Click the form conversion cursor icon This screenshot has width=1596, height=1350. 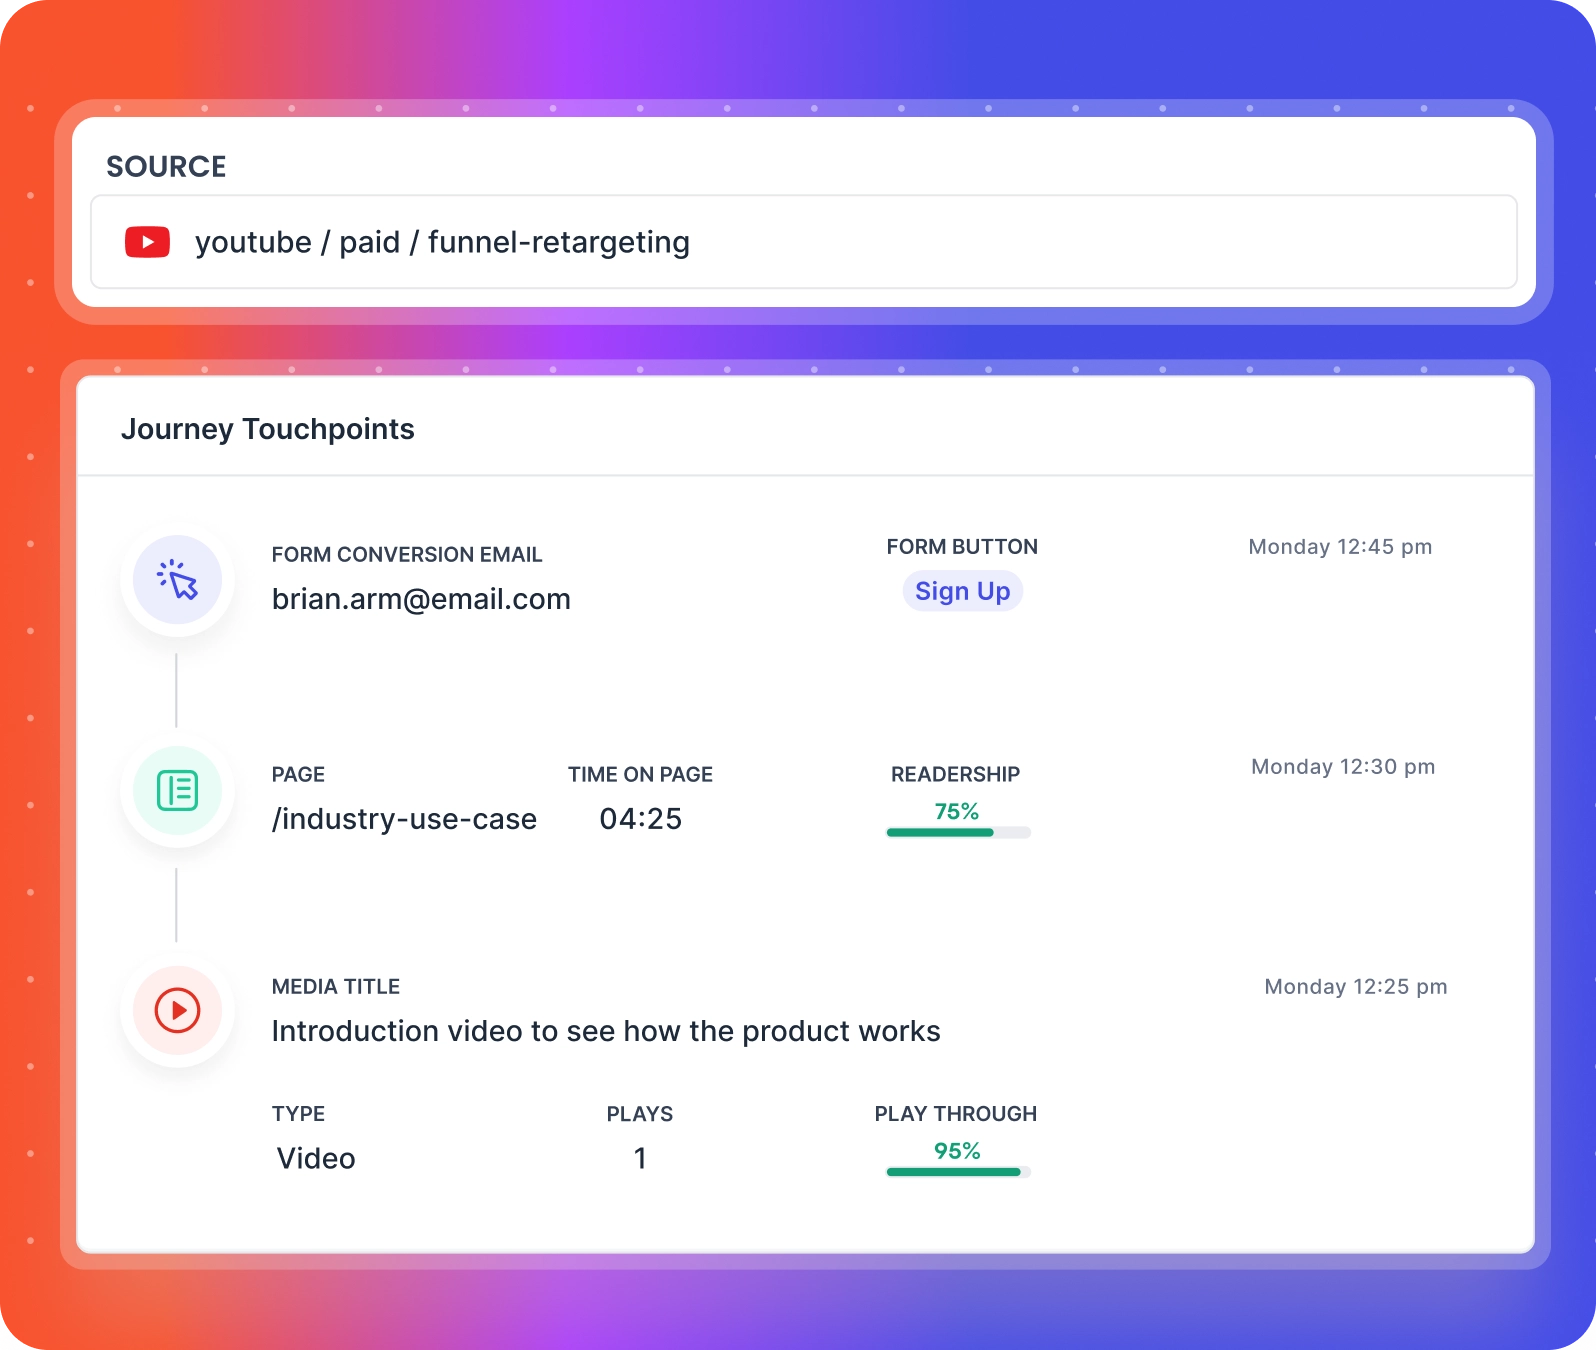(178, 580)
